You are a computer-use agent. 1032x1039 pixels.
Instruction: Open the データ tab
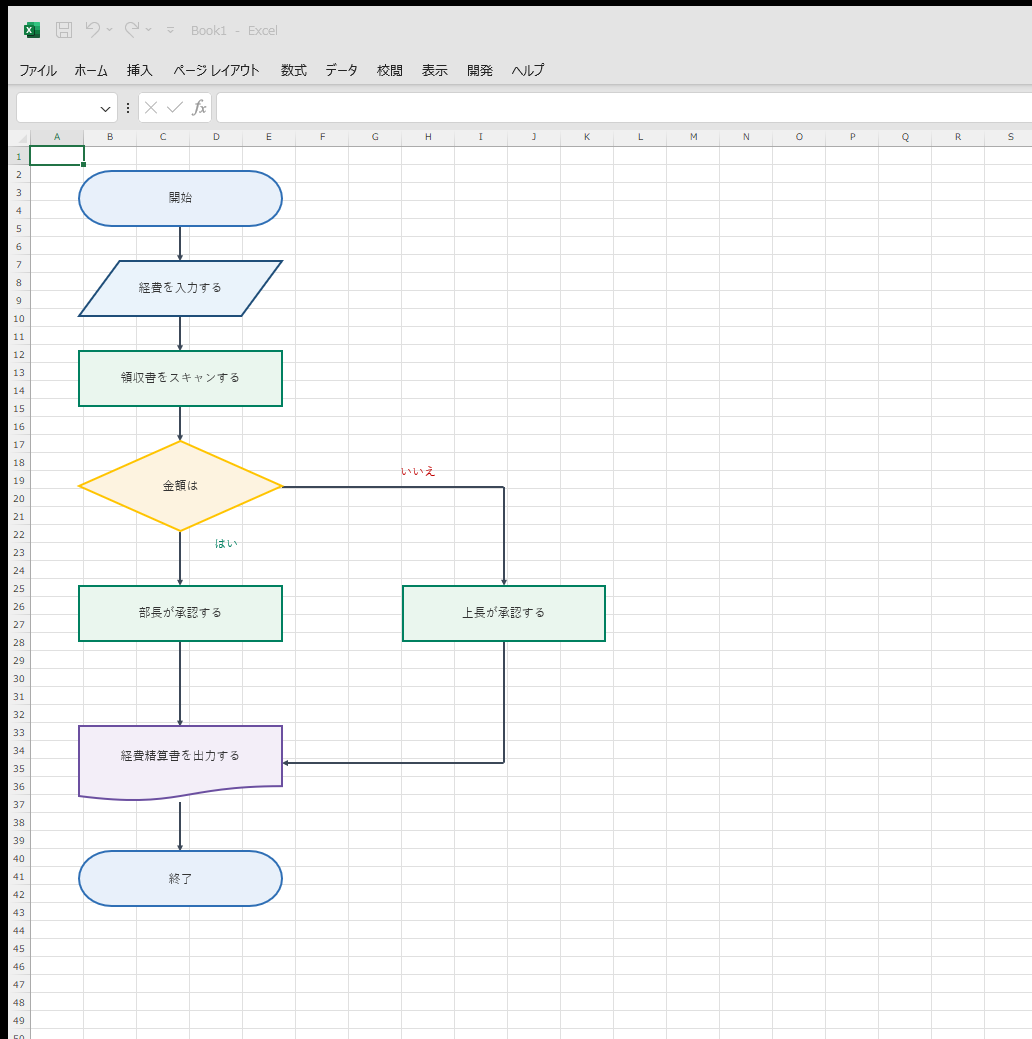pos(341,70)
